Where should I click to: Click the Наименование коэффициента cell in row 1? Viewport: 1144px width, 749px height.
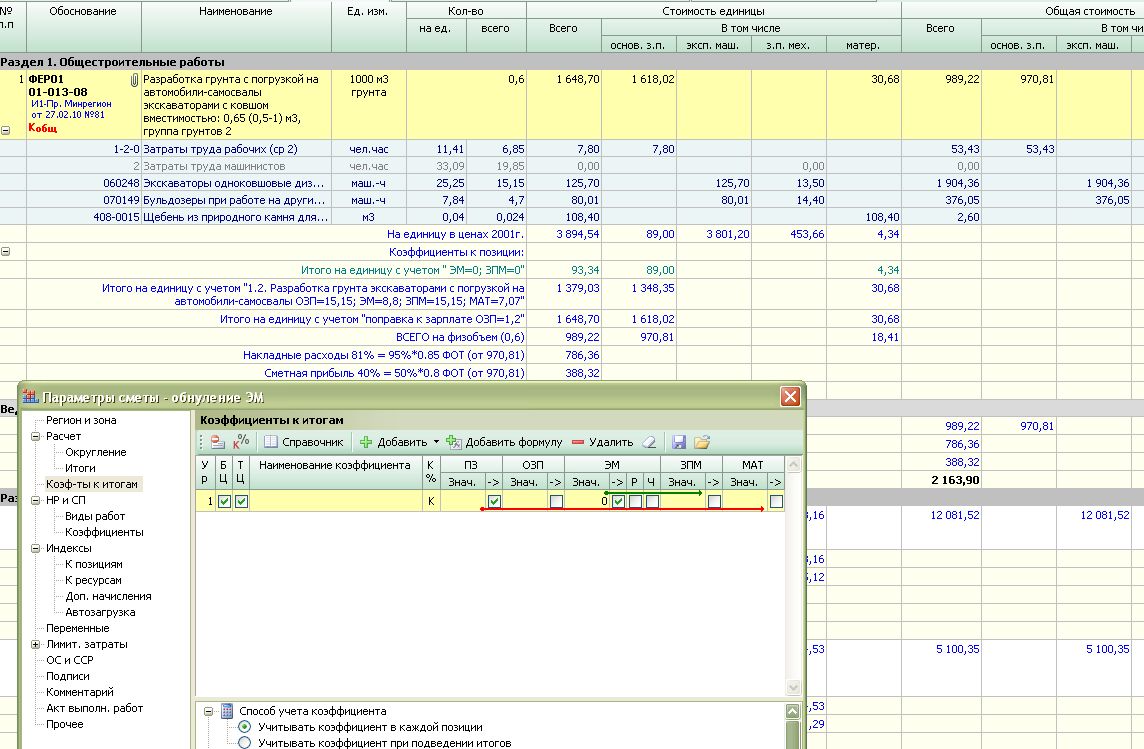[335, 502]
